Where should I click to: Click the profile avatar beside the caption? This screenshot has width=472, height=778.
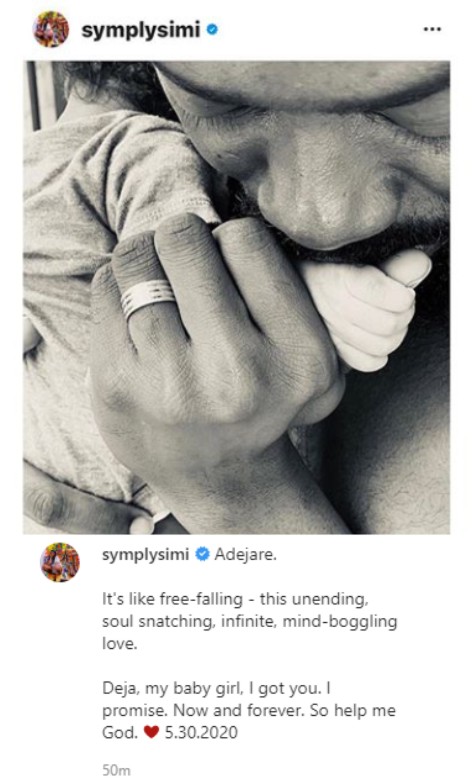pyautogui.click(x=60, y=562)
